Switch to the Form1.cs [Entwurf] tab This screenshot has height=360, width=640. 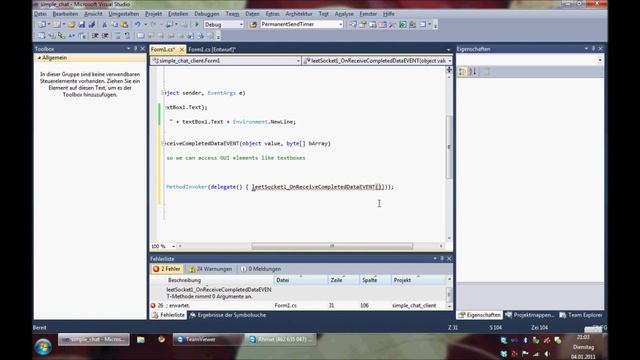click(x=212, y=49)
